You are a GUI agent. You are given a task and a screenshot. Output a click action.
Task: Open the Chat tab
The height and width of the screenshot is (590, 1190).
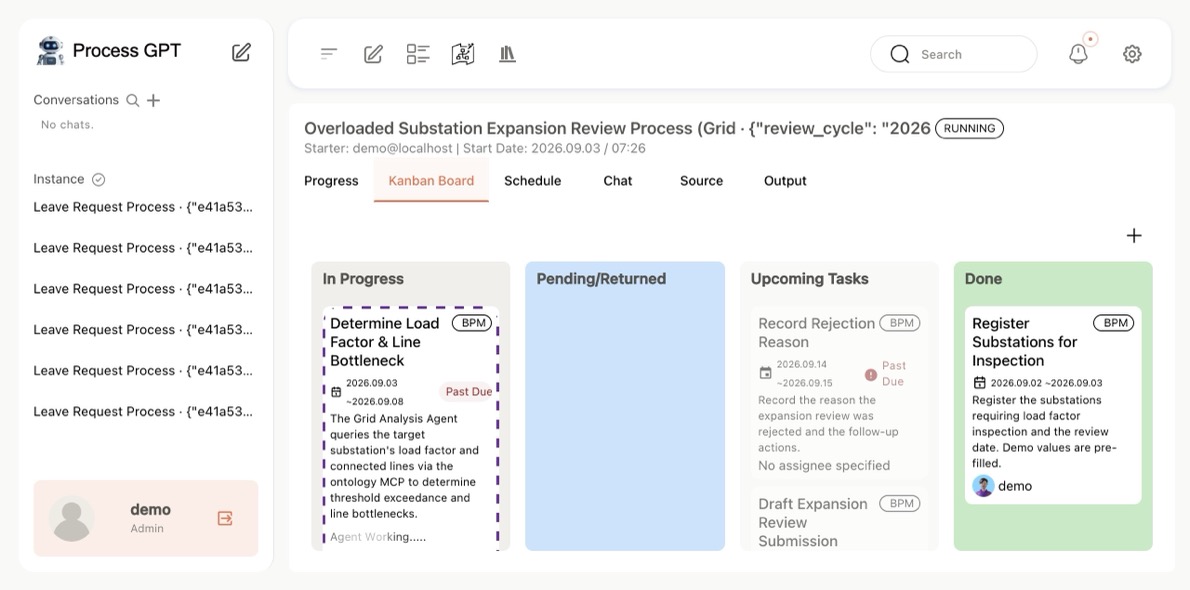pos(618,181)
